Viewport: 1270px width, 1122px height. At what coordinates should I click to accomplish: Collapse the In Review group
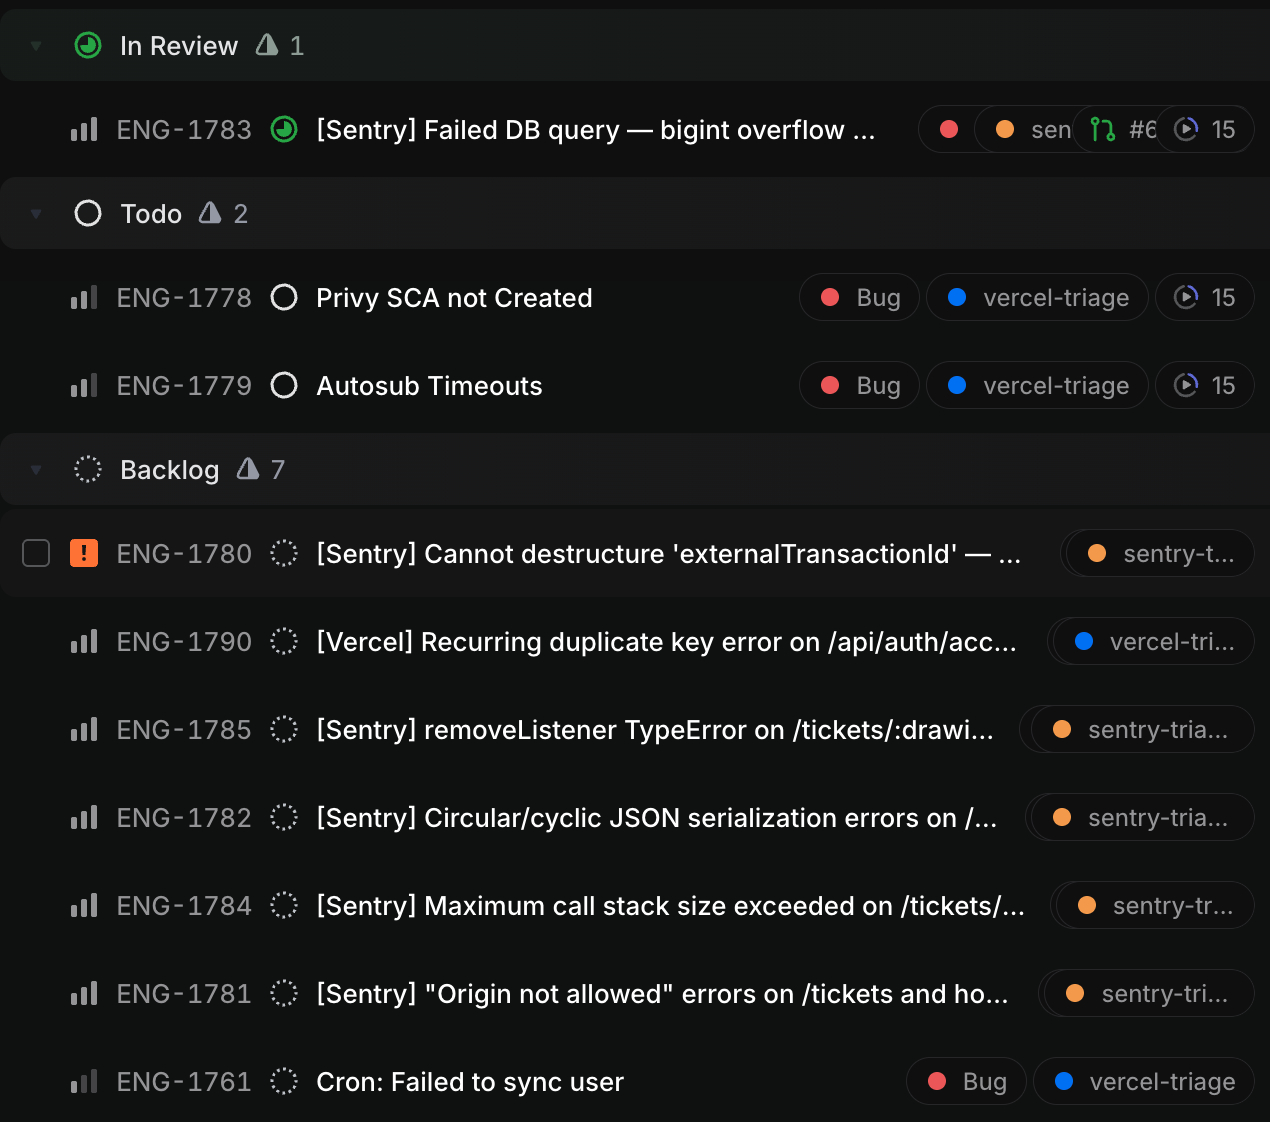point(37,46)
